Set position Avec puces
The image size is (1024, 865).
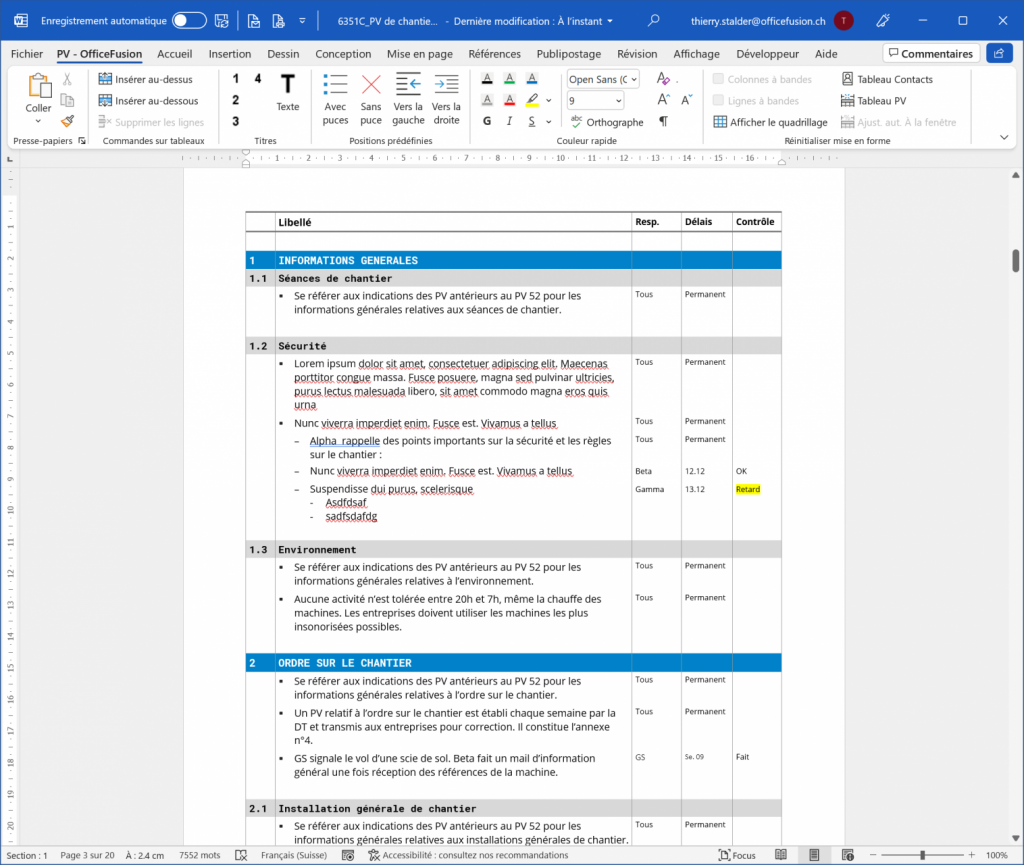(335, 99)
